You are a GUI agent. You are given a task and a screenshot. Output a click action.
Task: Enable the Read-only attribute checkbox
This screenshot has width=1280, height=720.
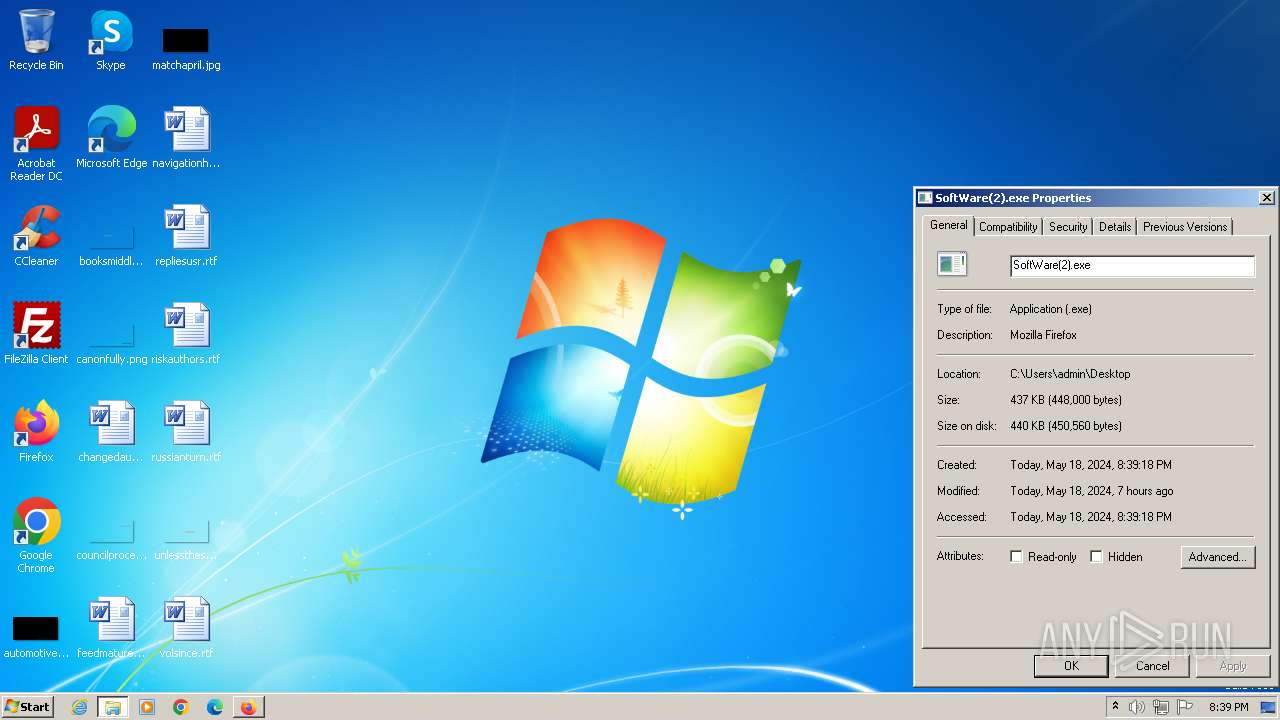1016,557
